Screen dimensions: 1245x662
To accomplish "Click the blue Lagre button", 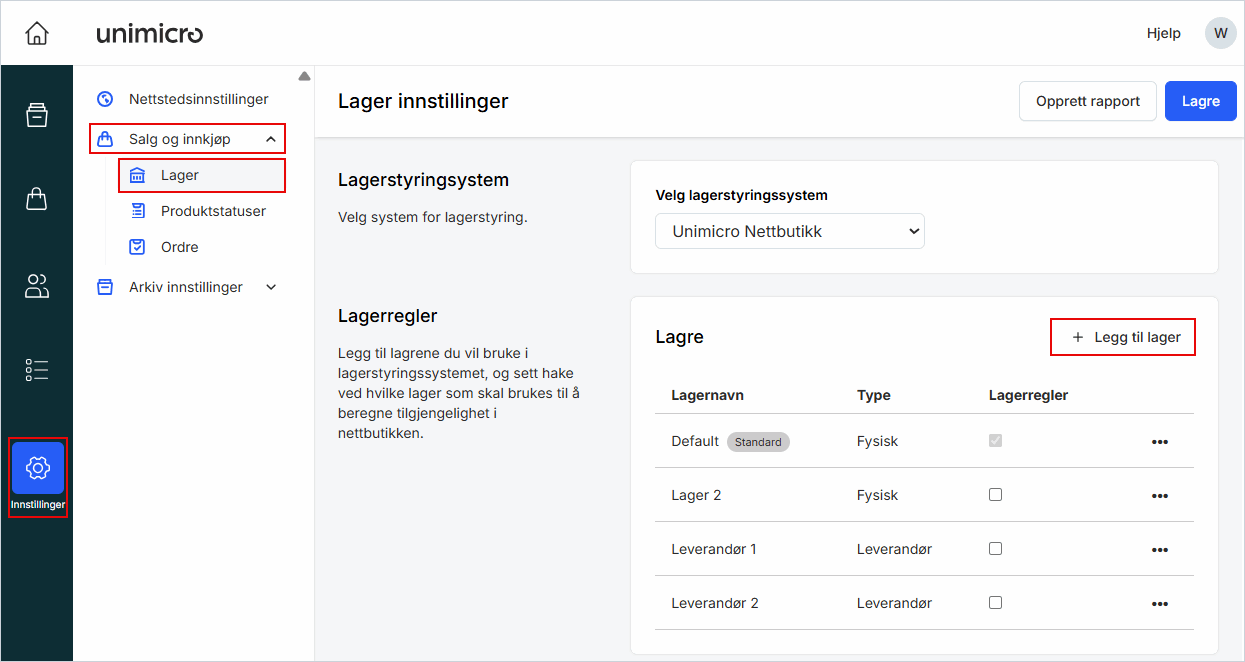I will [x=1200, y=101].
